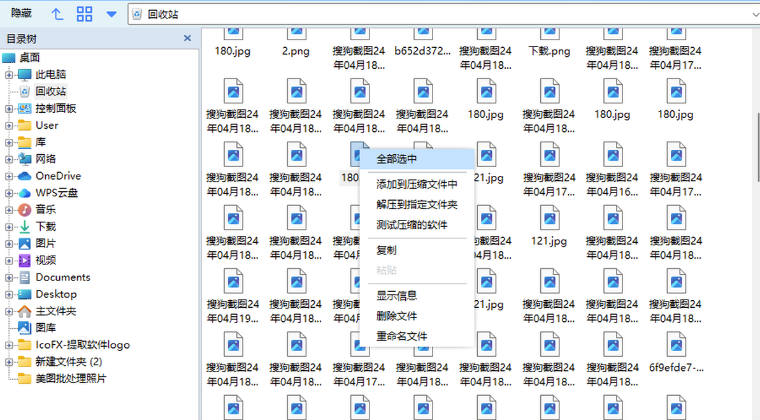This screenshot has height=420, width=760.
Task: Expand the 音乐 tree node
Action: click(x=9, y=210)
